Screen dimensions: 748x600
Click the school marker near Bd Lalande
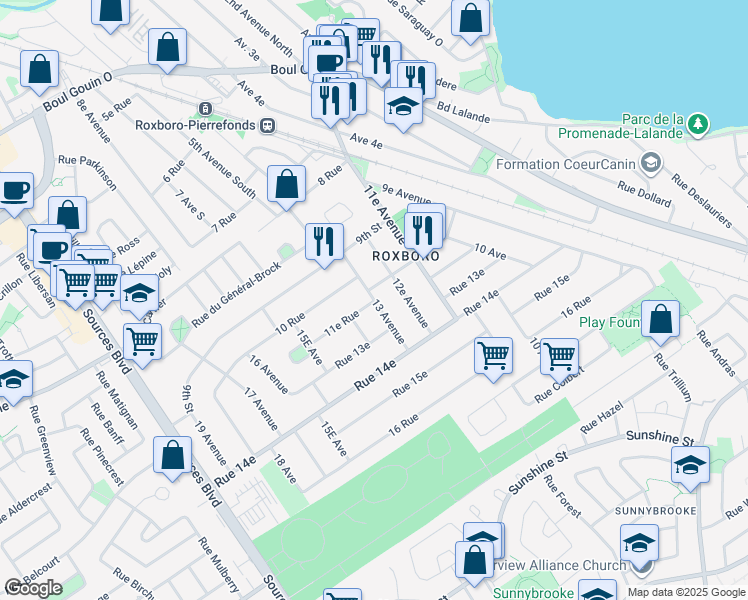(x=404, y=106)
